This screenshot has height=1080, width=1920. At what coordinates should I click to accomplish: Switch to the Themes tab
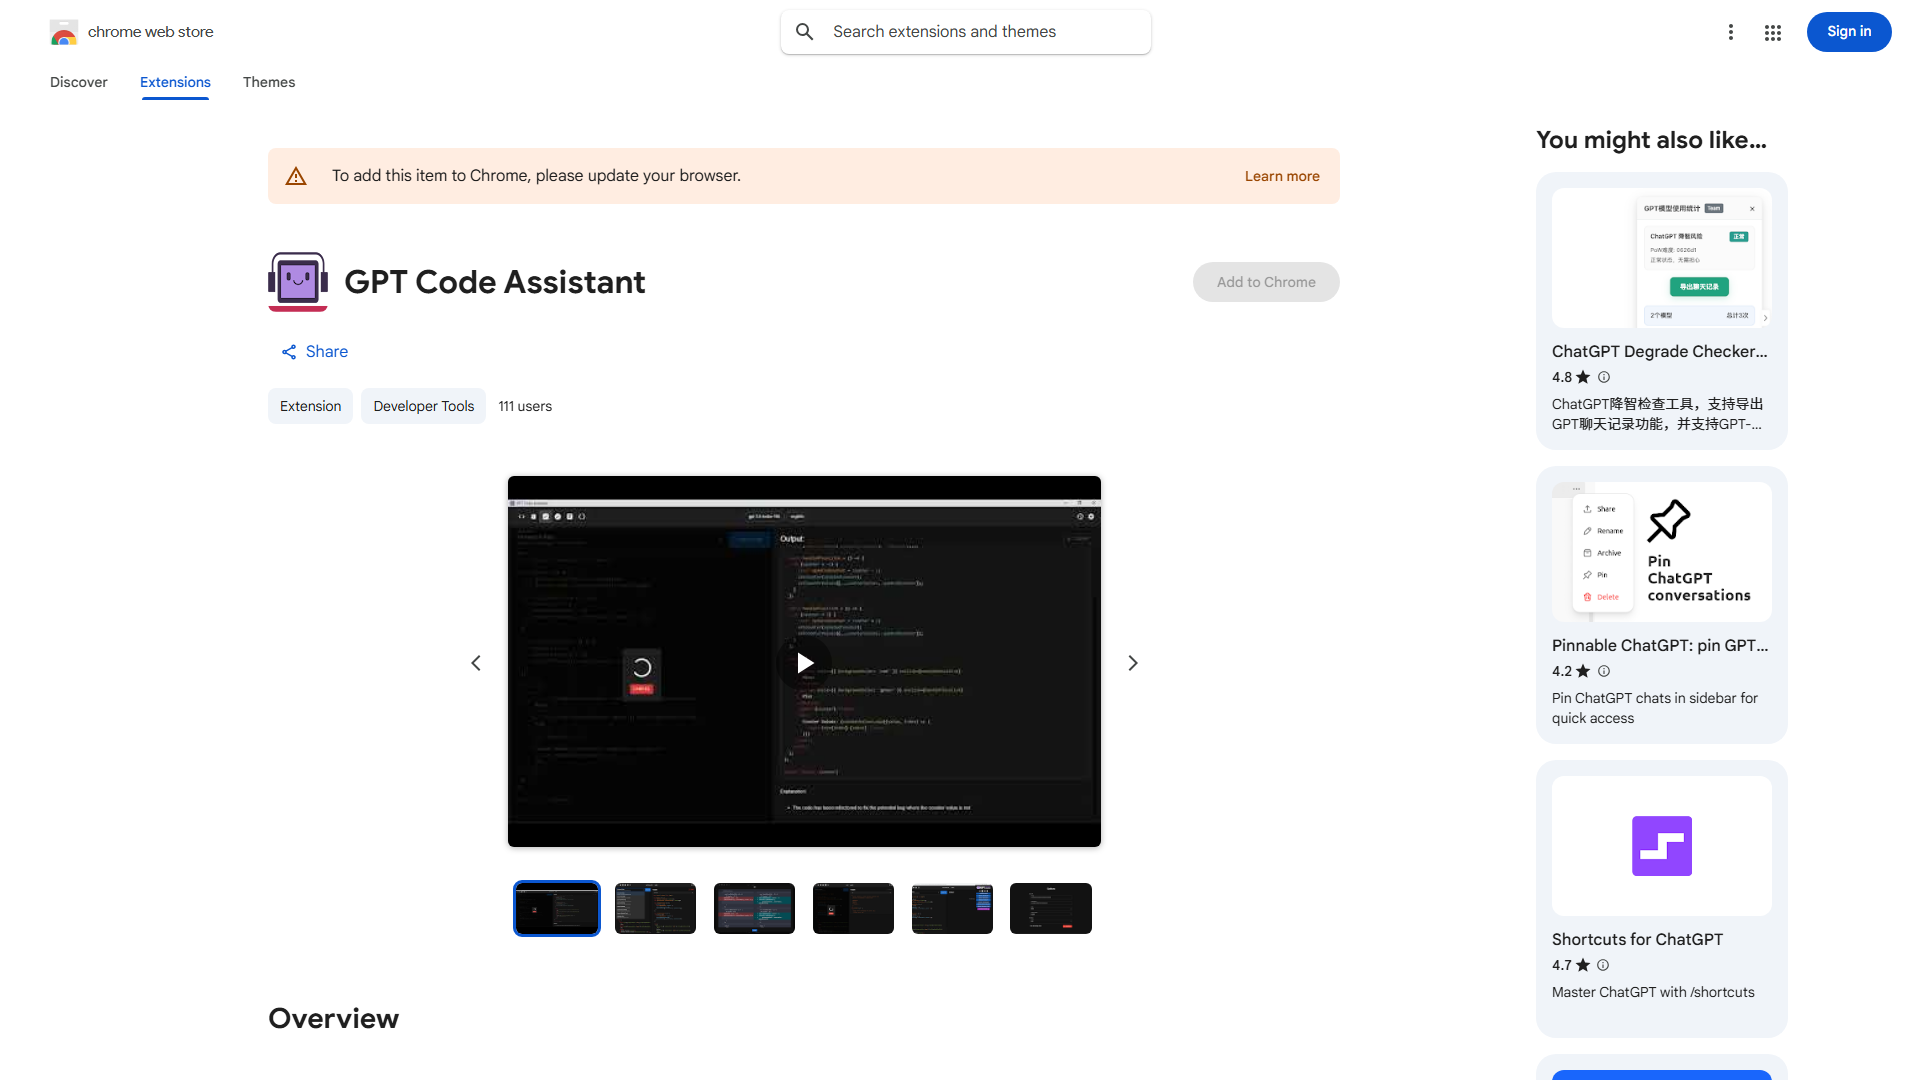coord(268,82)
